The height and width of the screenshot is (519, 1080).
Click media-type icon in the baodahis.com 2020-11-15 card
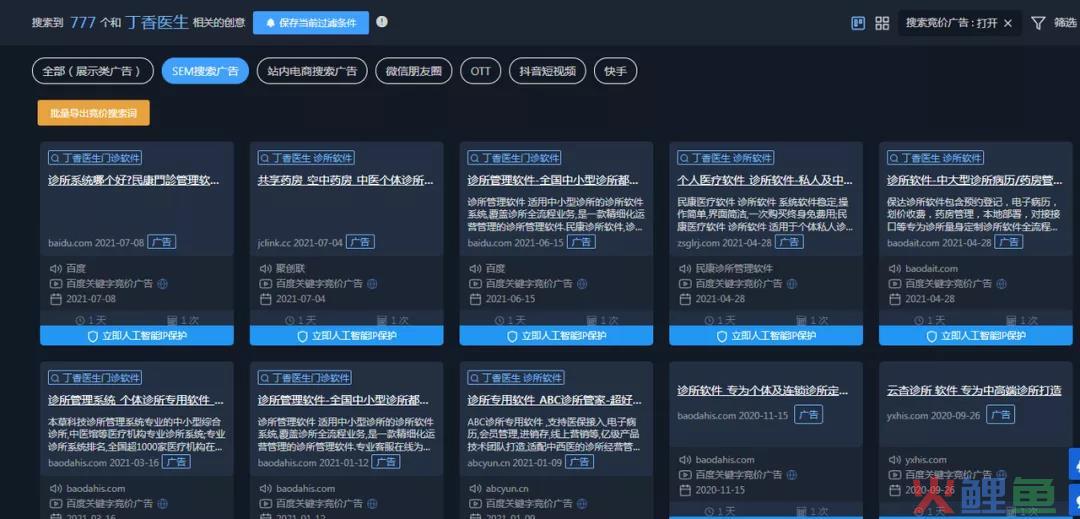685,475
